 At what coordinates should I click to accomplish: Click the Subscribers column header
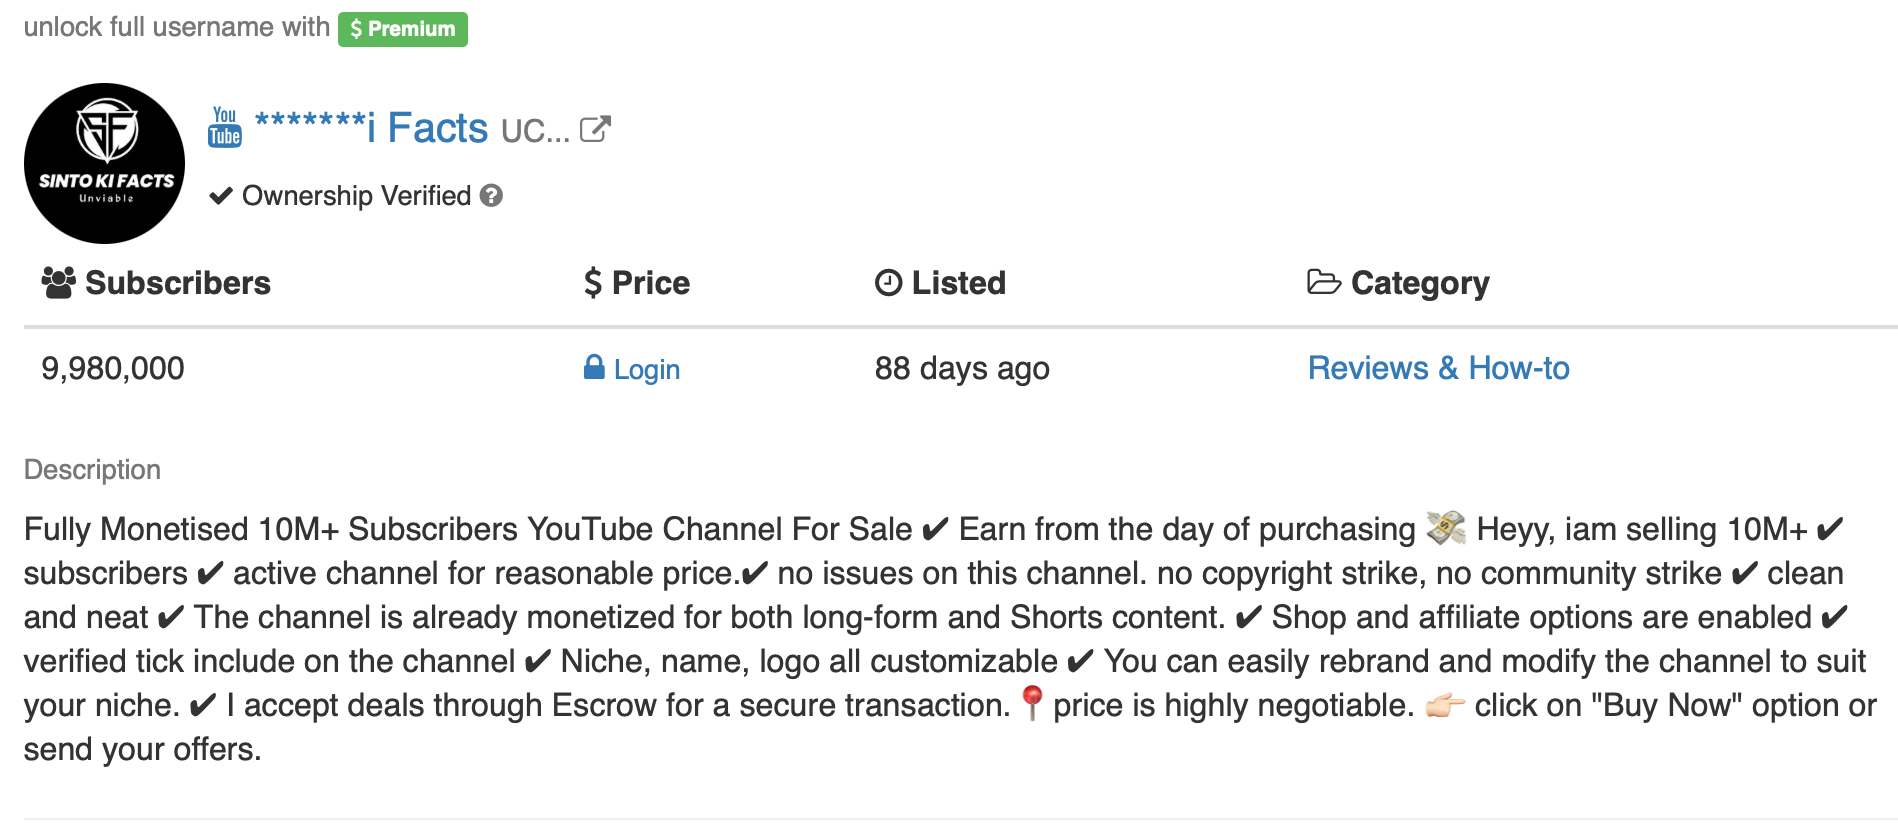click(178, 283)
